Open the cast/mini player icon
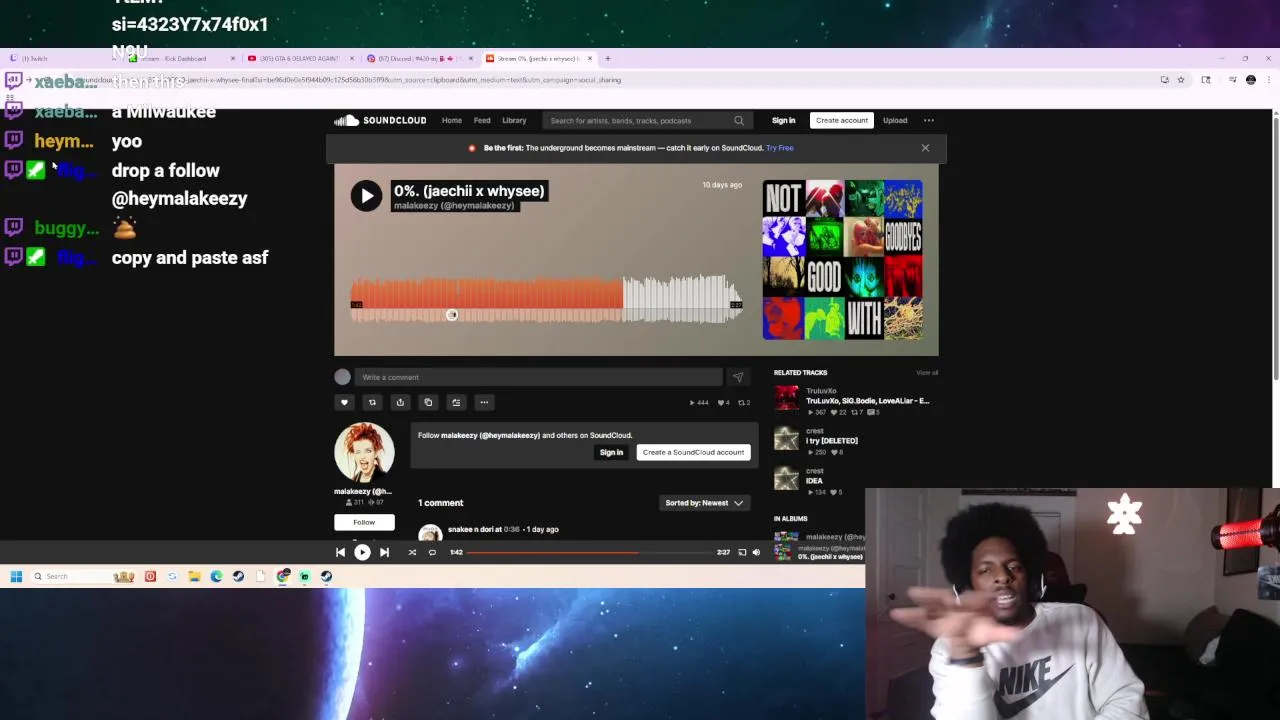This screenshot has height=720, width=1280. pos(742,552)
